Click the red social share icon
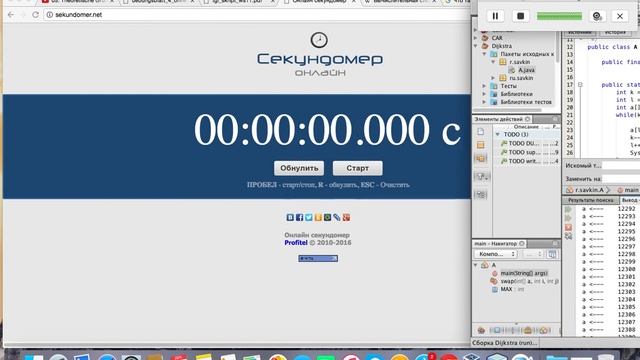640x360 pixels. pyautogui.click(x=346, y=218)
